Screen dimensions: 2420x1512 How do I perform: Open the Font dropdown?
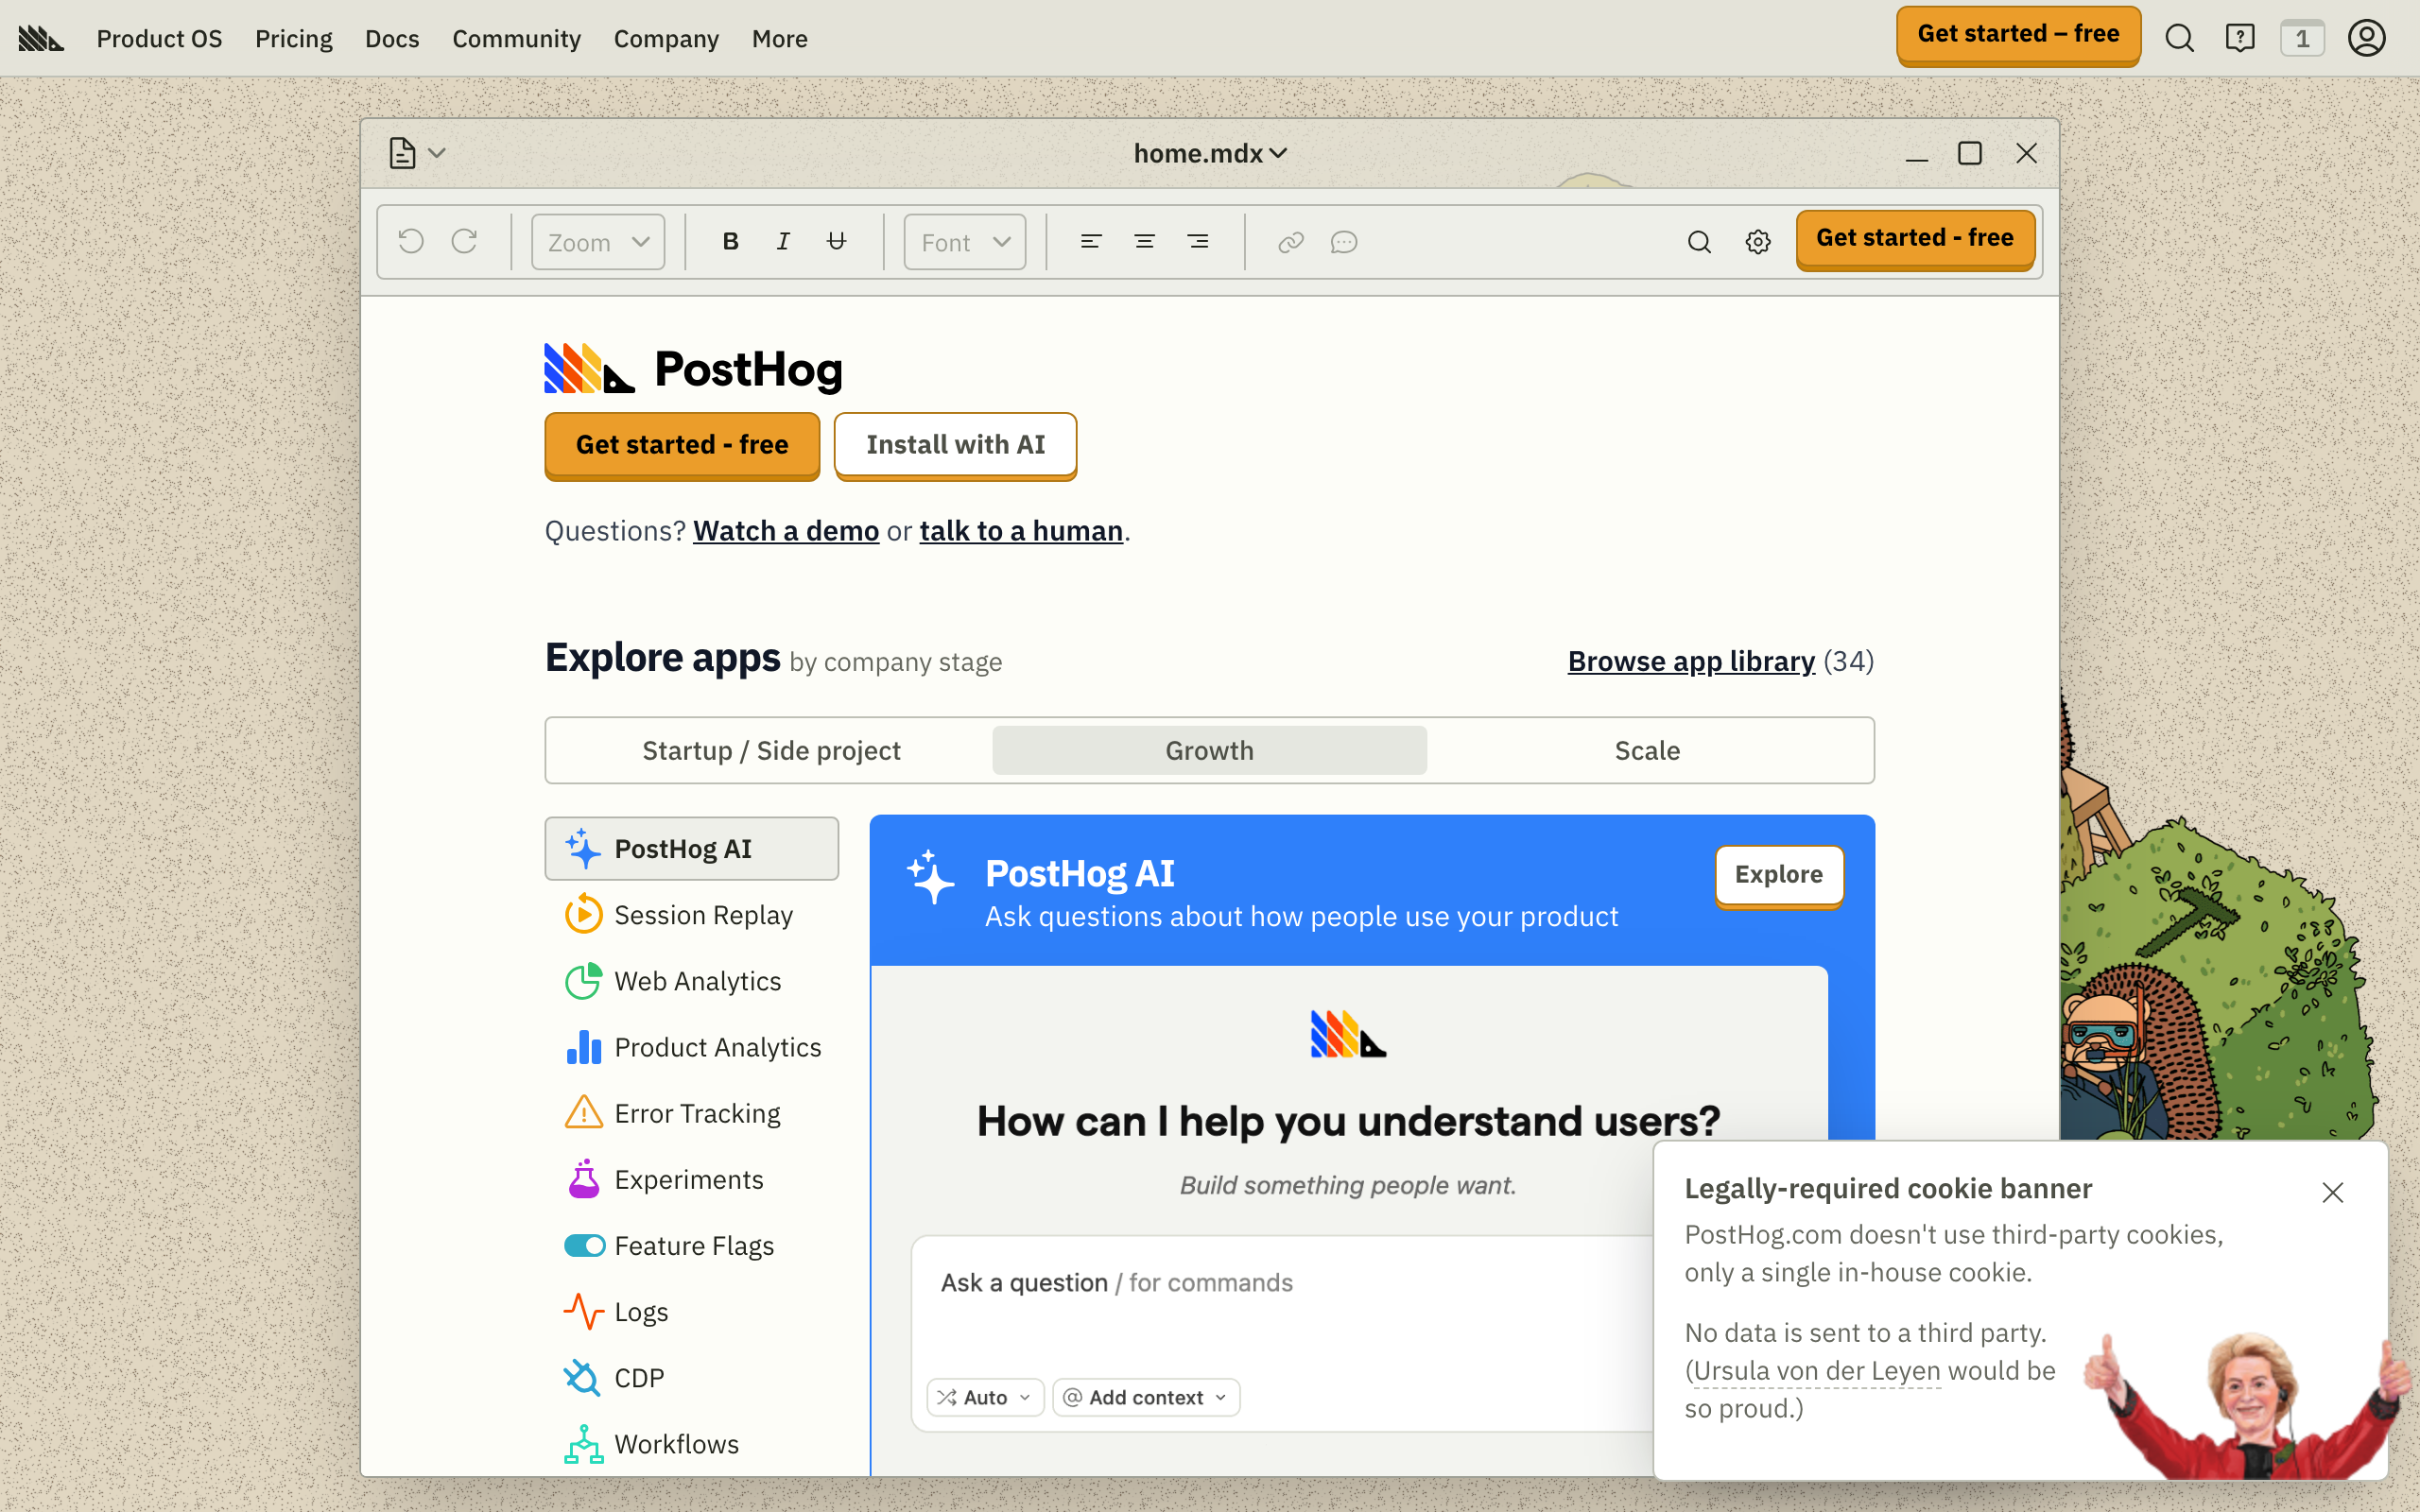click(x=964, y=242)
